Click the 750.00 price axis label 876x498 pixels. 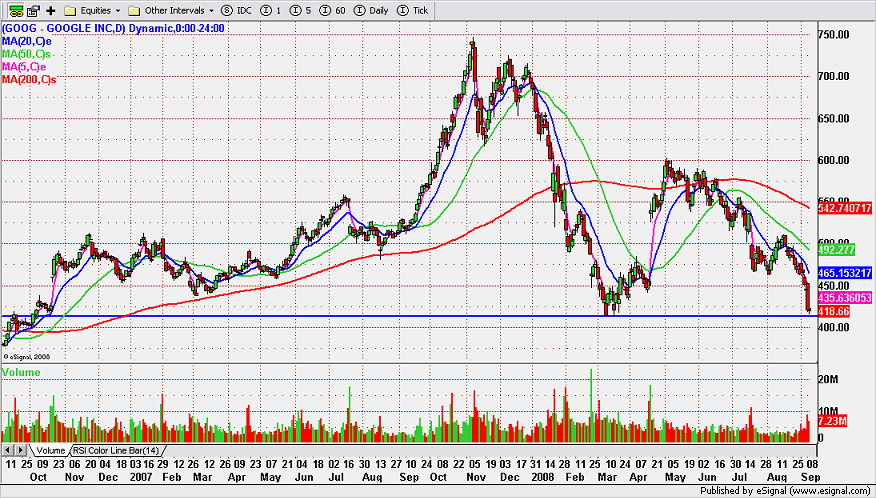[834, 35]
